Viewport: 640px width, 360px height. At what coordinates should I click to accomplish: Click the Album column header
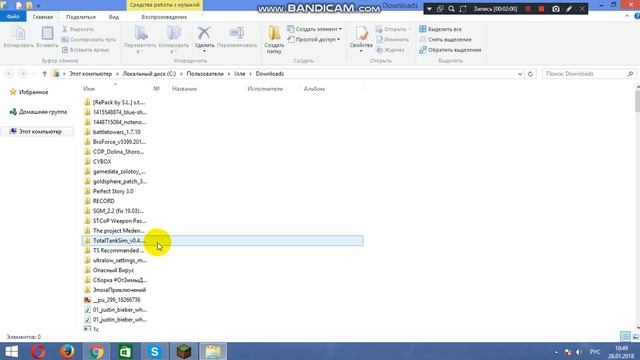point(314,89)
